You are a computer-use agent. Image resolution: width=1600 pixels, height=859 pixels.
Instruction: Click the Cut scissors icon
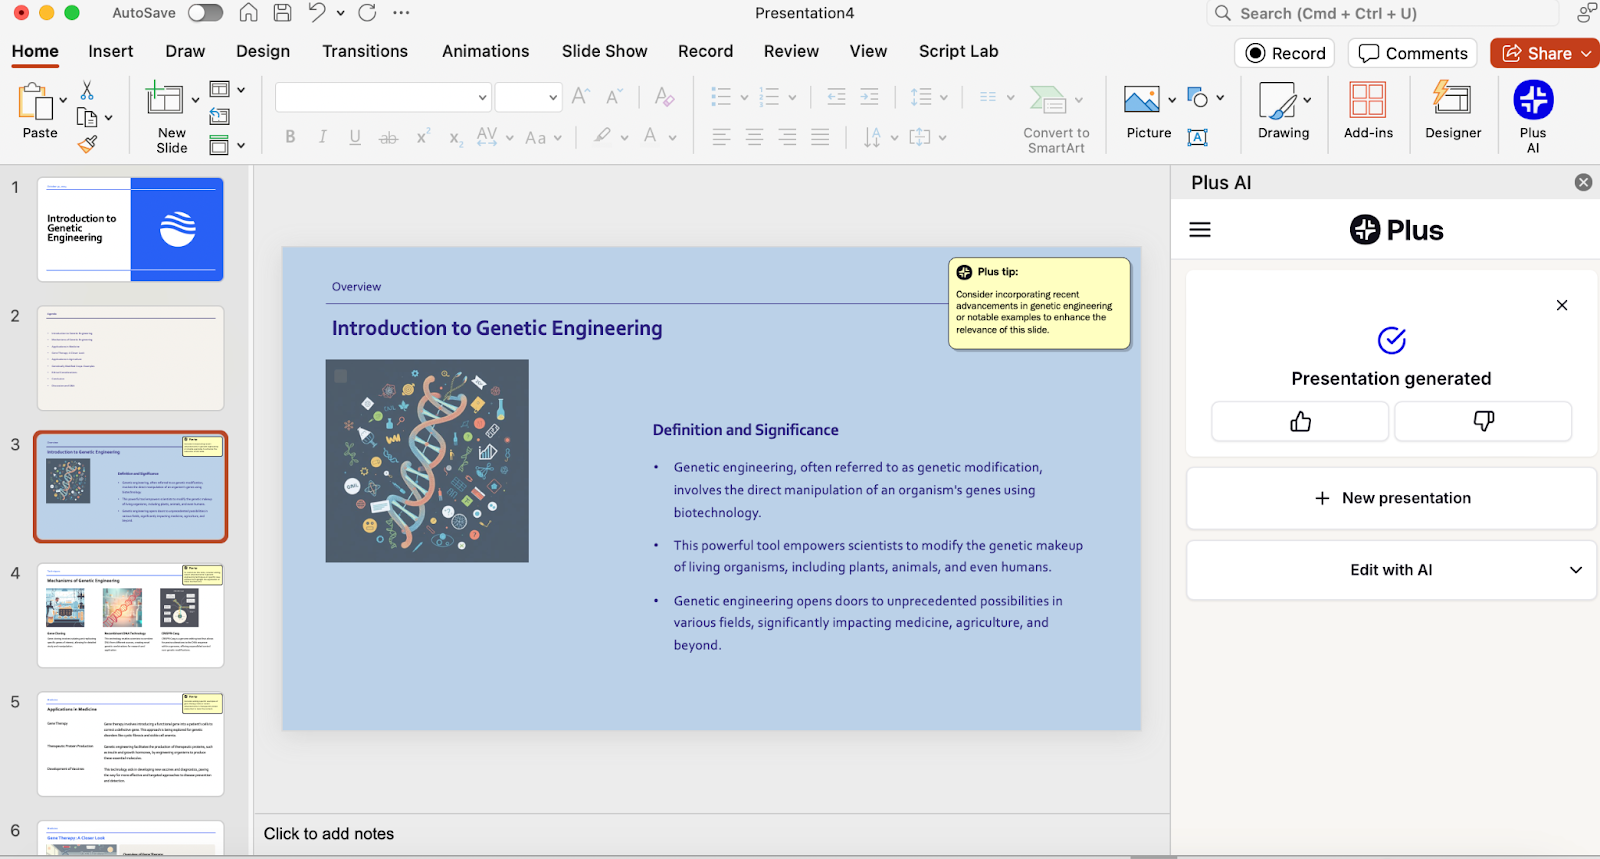pos(87,91)
